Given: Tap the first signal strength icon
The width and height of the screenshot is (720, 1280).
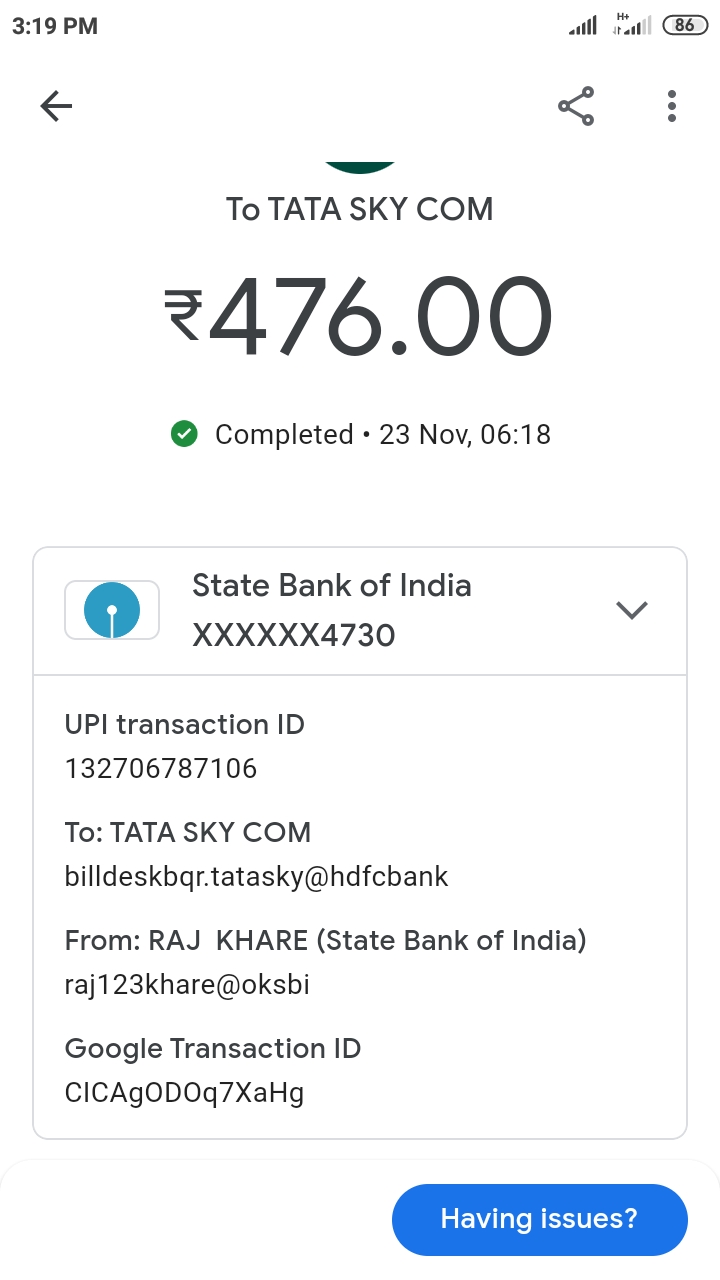Looking at the screenshot, I should 582,26.
